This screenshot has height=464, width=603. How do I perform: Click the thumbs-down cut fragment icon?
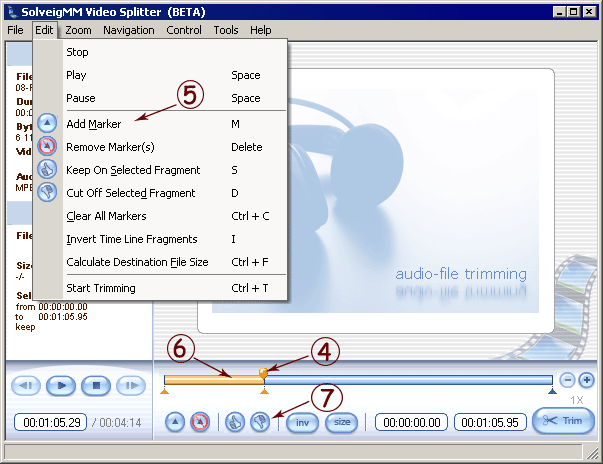(x=260, y=422)
